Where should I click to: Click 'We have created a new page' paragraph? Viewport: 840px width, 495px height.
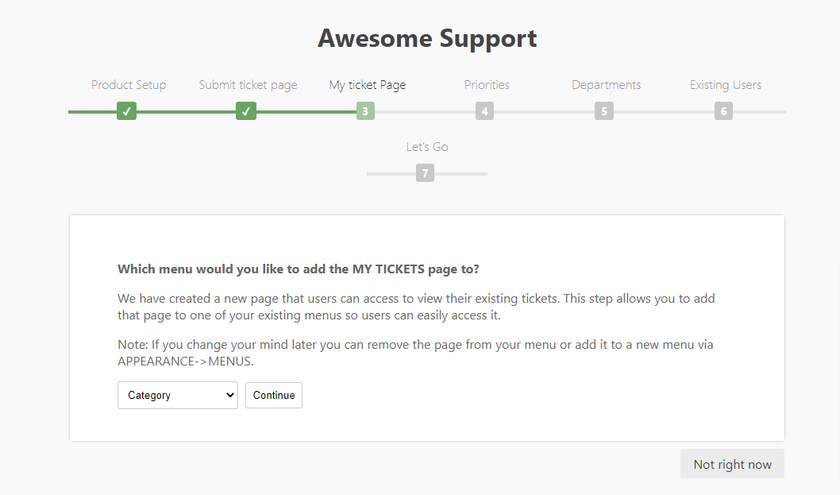tap(416, 307)
